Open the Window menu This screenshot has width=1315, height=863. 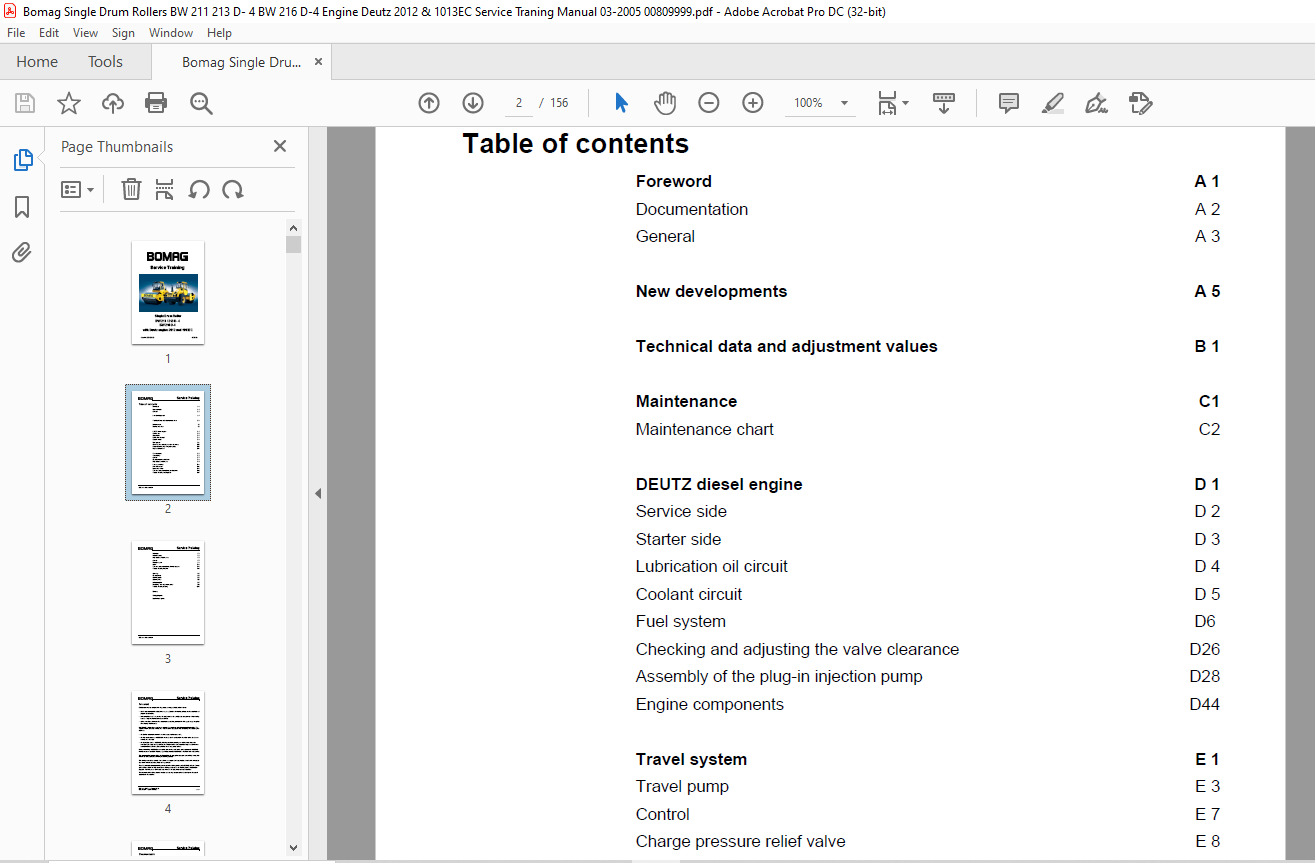(171, 33)
